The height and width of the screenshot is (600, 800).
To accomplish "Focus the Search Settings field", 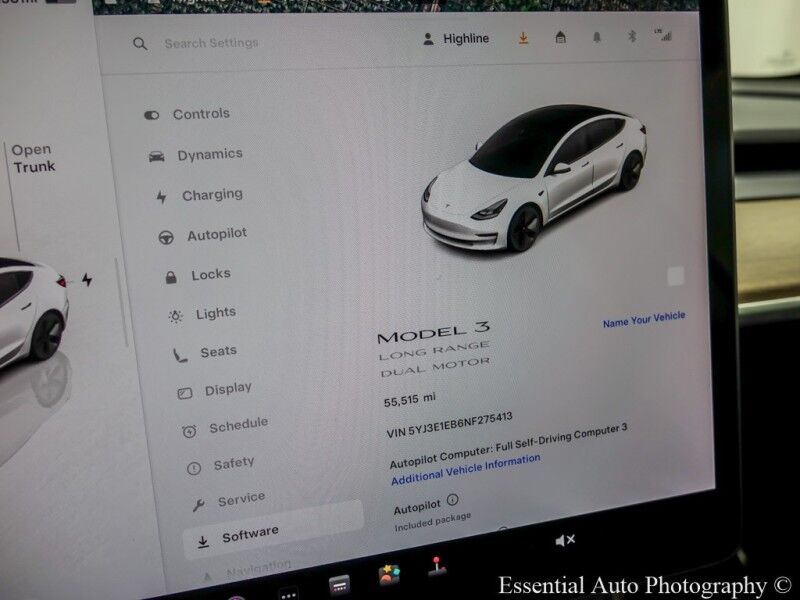I will (x=211, y=43).
